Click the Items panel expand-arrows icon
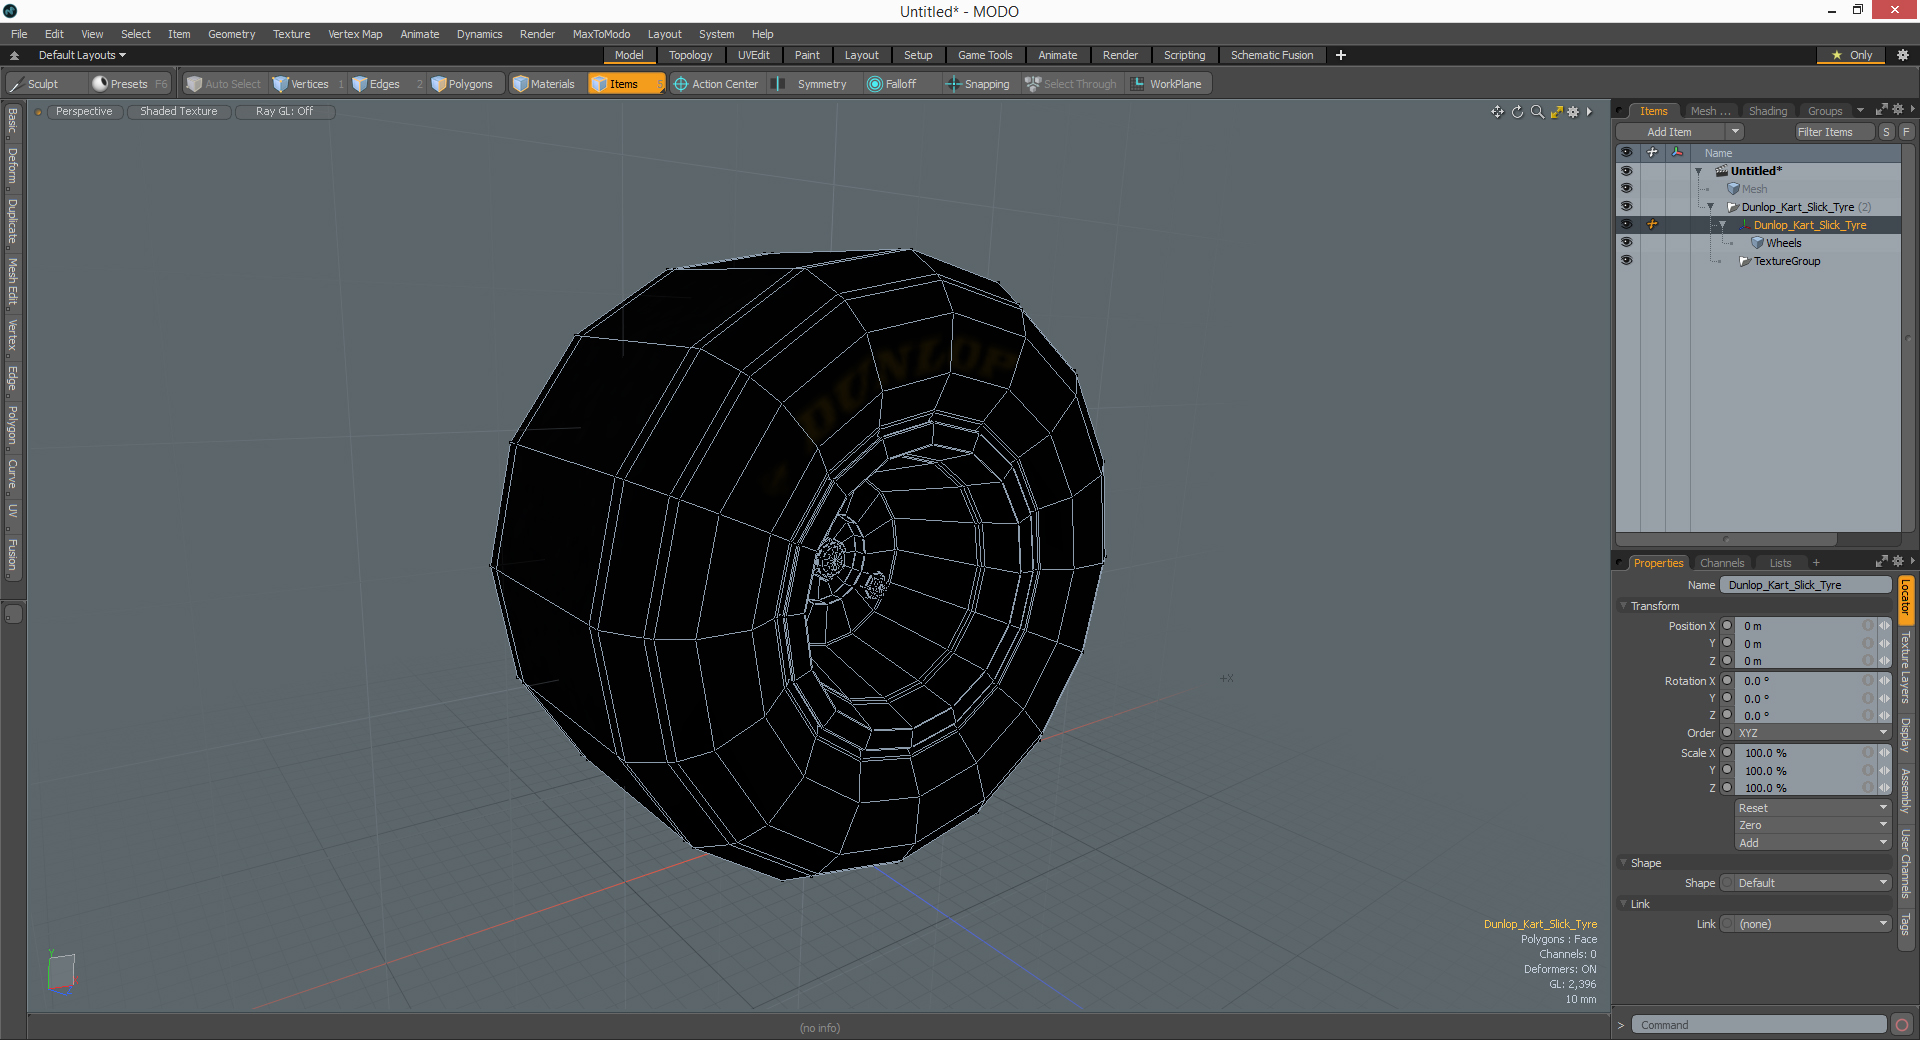 pos(1881,110)
